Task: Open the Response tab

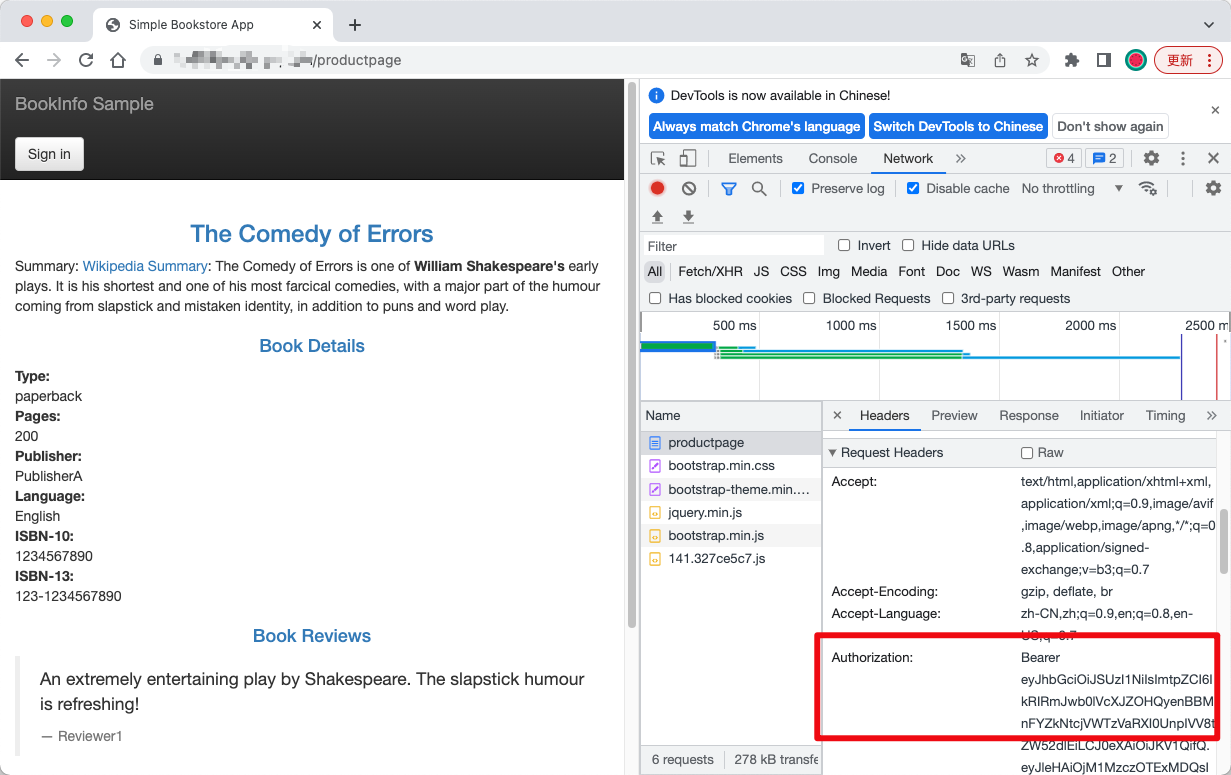Action: click(1029, 415)
